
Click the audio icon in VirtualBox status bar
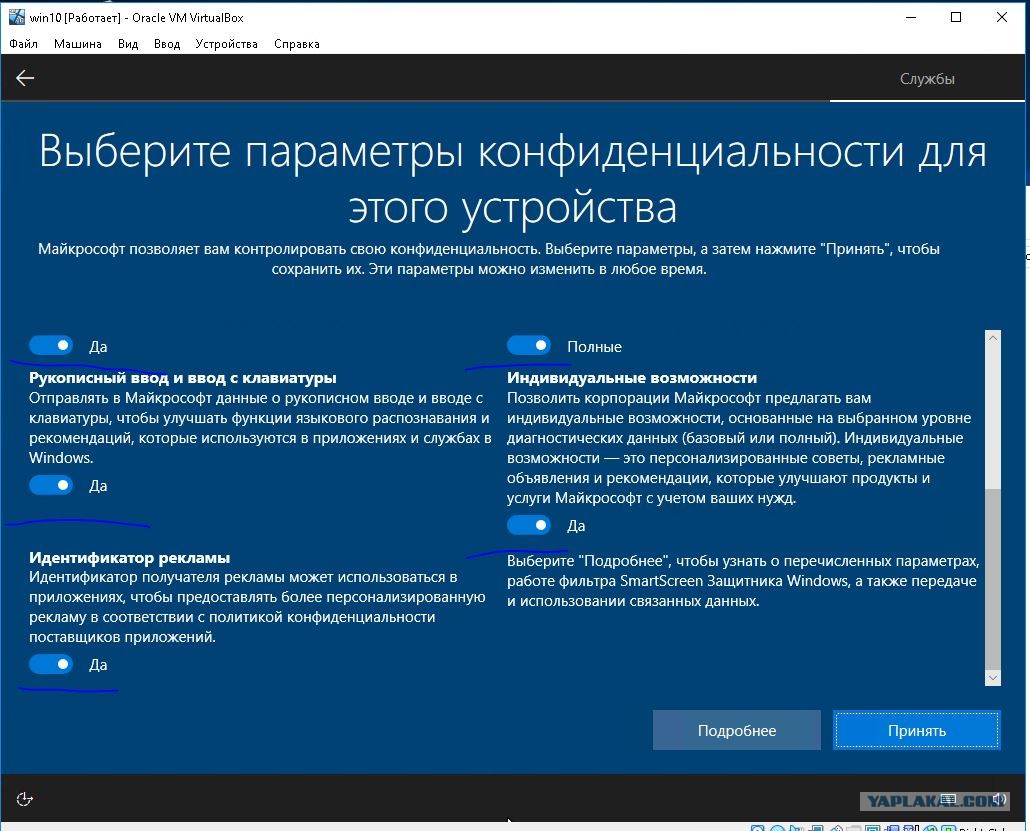point(795,828)
